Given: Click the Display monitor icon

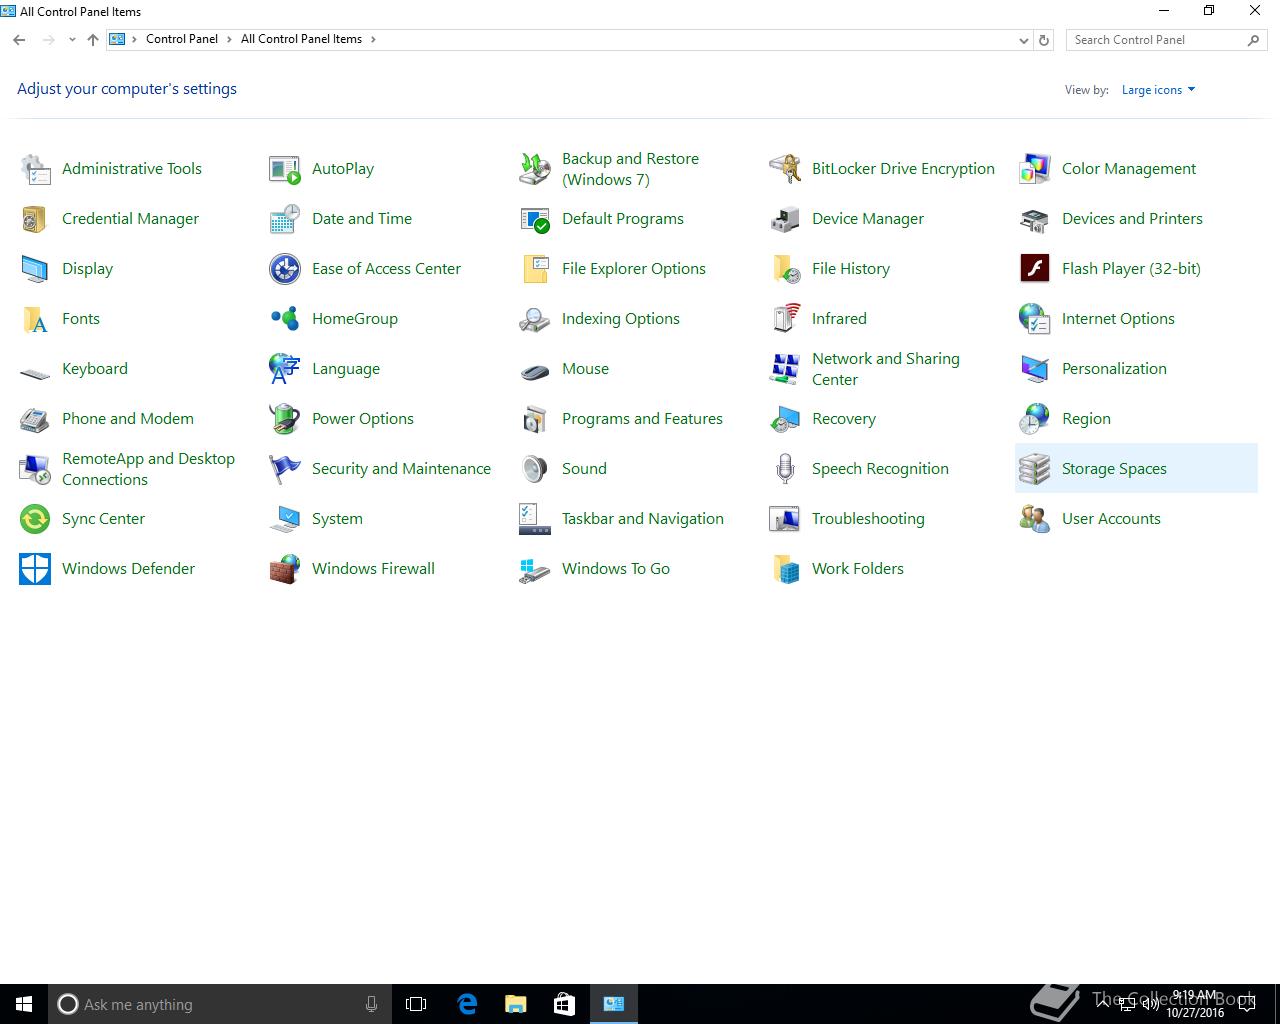Looking at the screenshot, I should point(35,269).
